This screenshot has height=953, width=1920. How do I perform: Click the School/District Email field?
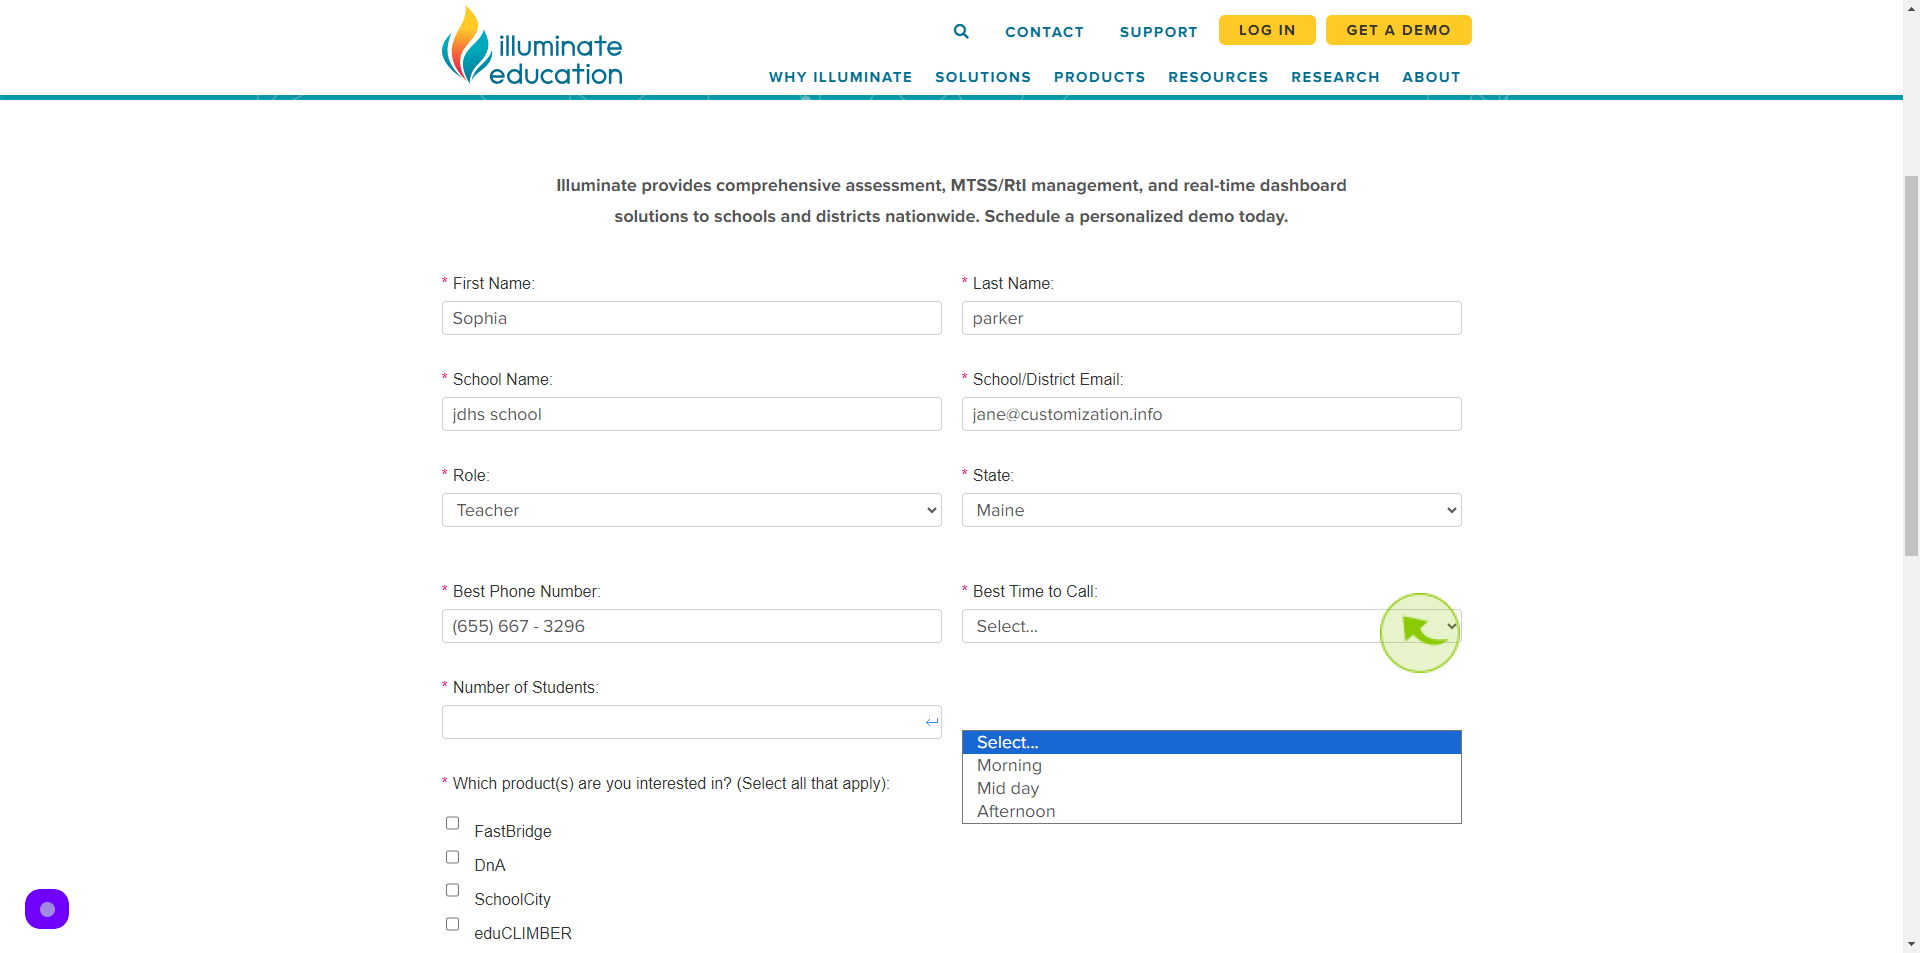pyautogui.click(x=1212, y=414)
